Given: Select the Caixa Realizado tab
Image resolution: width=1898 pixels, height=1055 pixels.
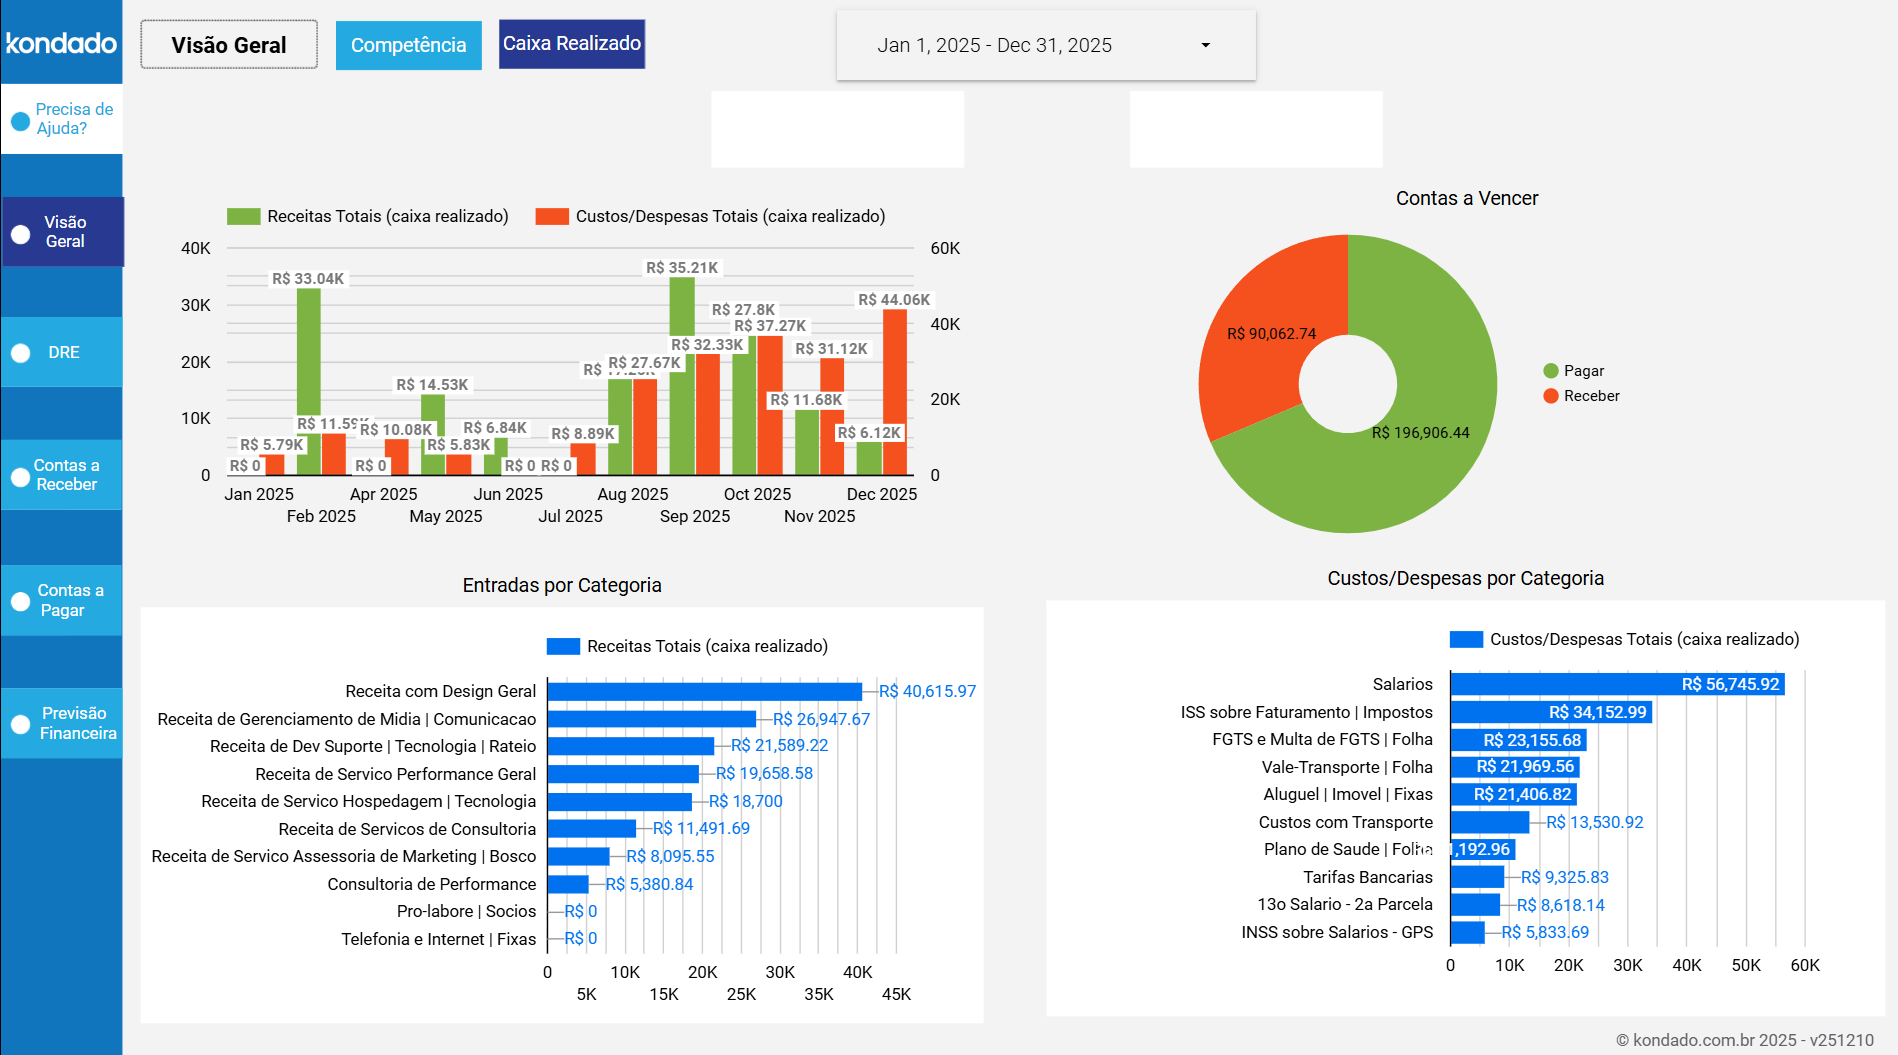Looking at the screenshot, I should click(x=571, y=44).
